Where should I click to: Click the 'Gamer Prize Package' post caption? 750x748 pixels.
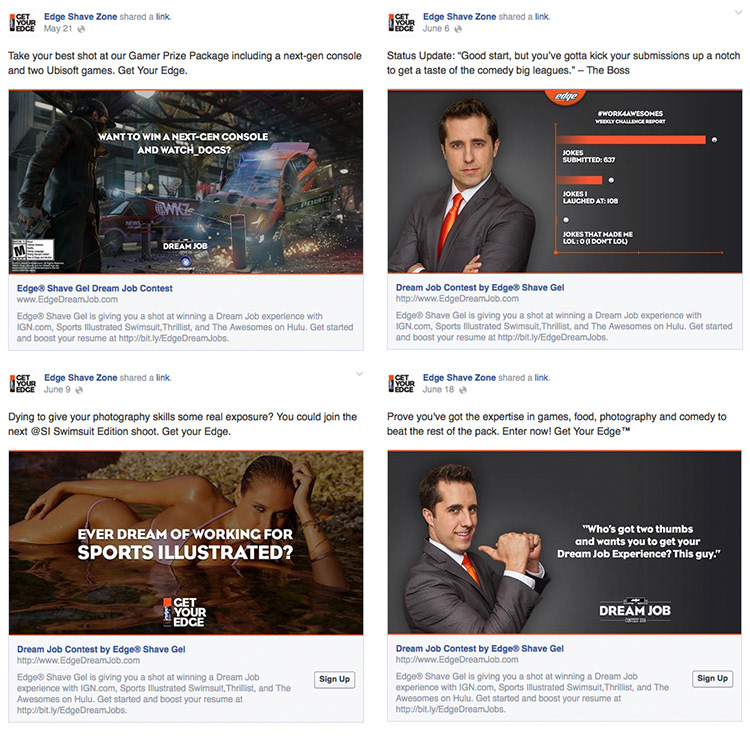tap(185, 63)
